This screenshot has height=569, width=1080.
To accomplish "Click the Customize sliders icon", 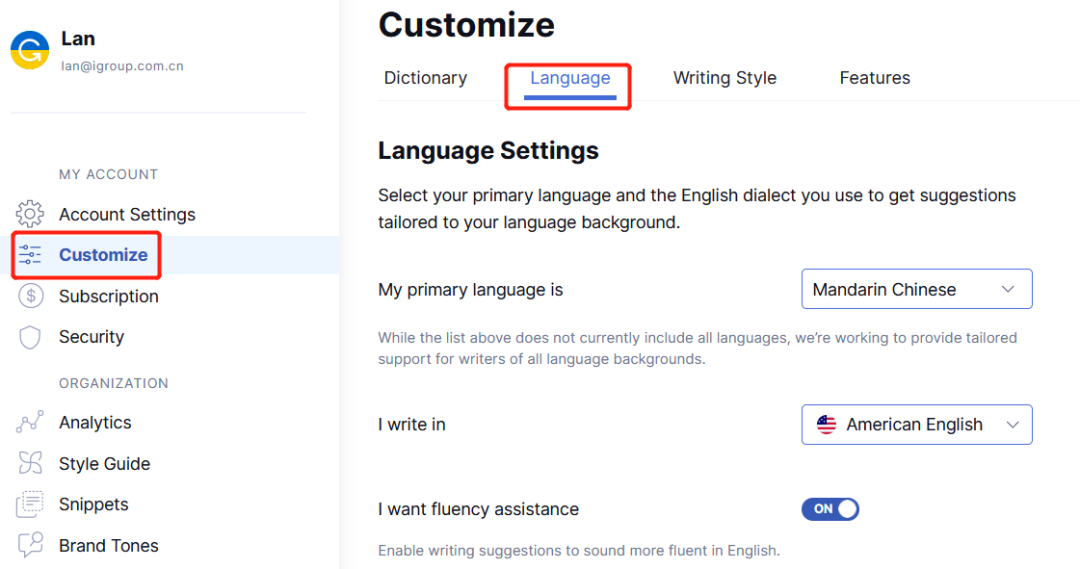I will 30,255.
